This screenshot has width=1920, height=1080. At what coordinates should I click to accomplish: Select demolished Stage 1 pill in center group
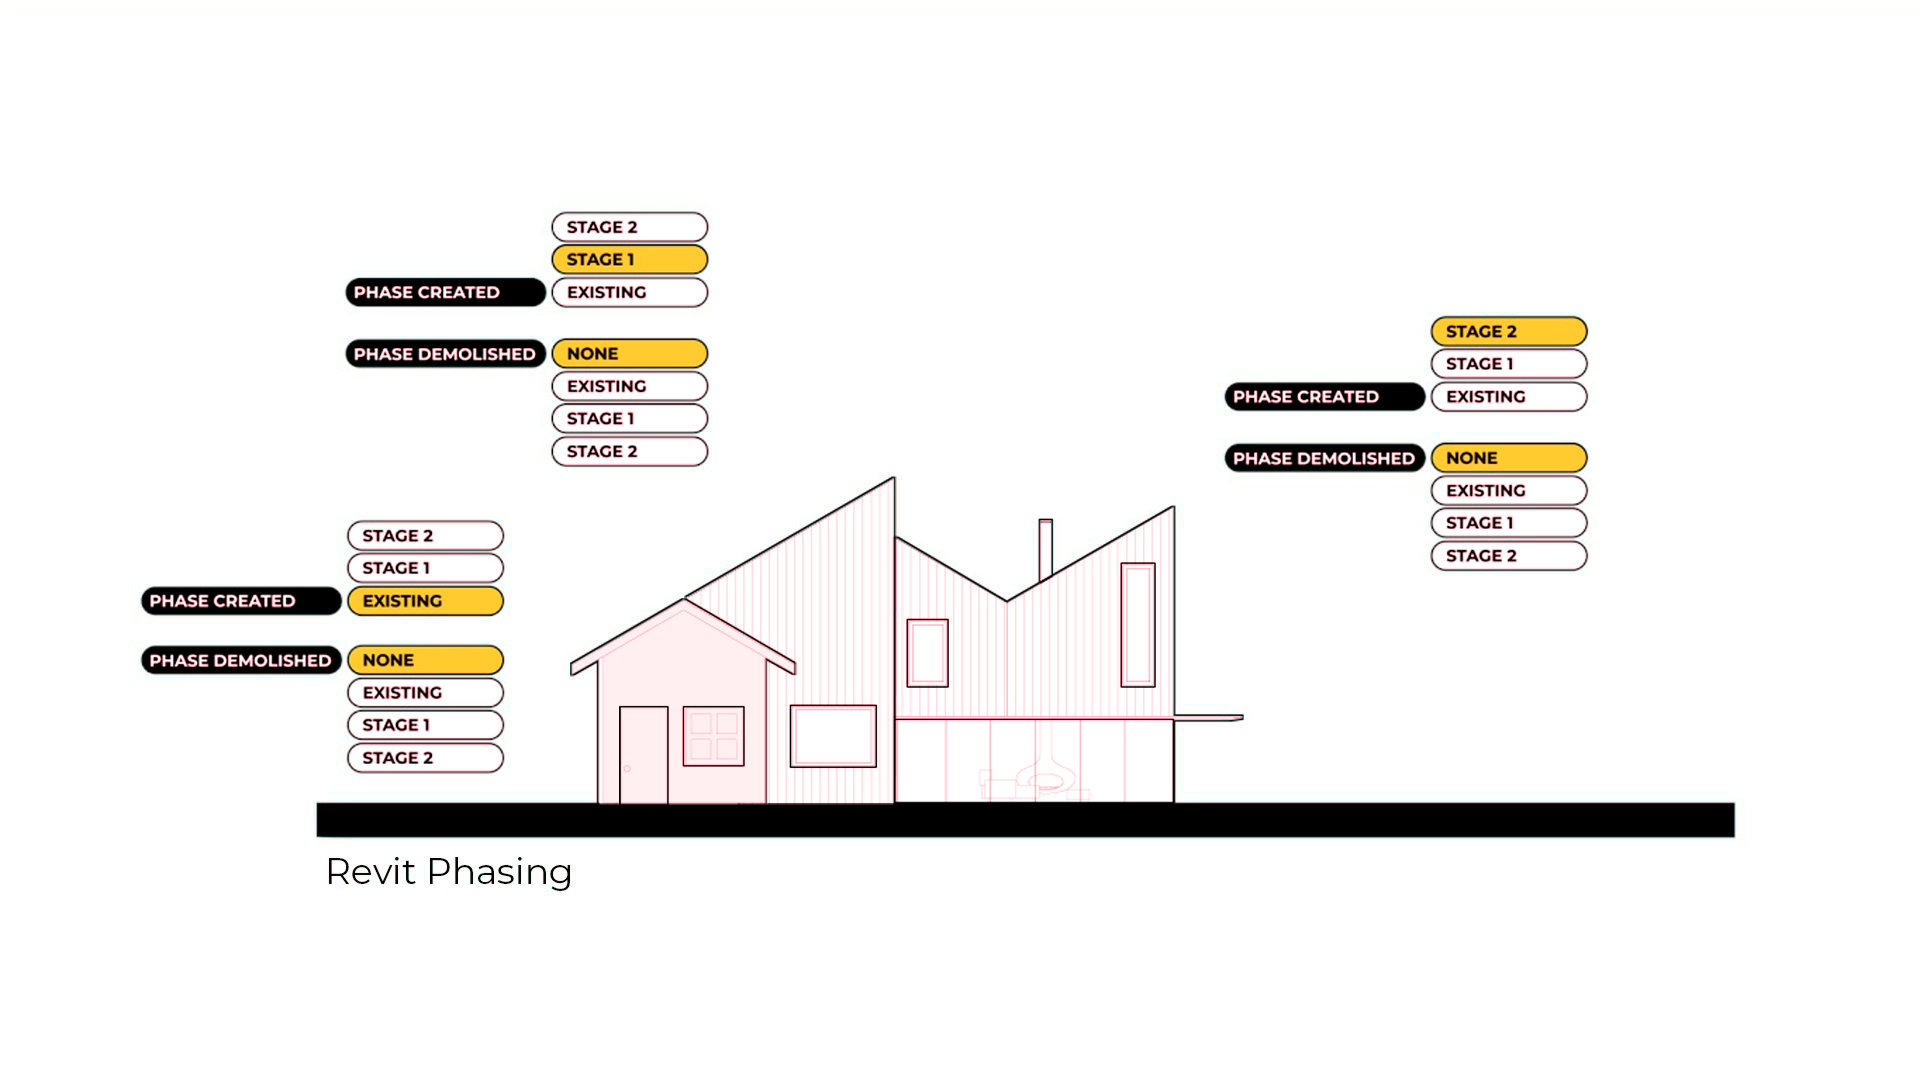[x=630, y=419]
